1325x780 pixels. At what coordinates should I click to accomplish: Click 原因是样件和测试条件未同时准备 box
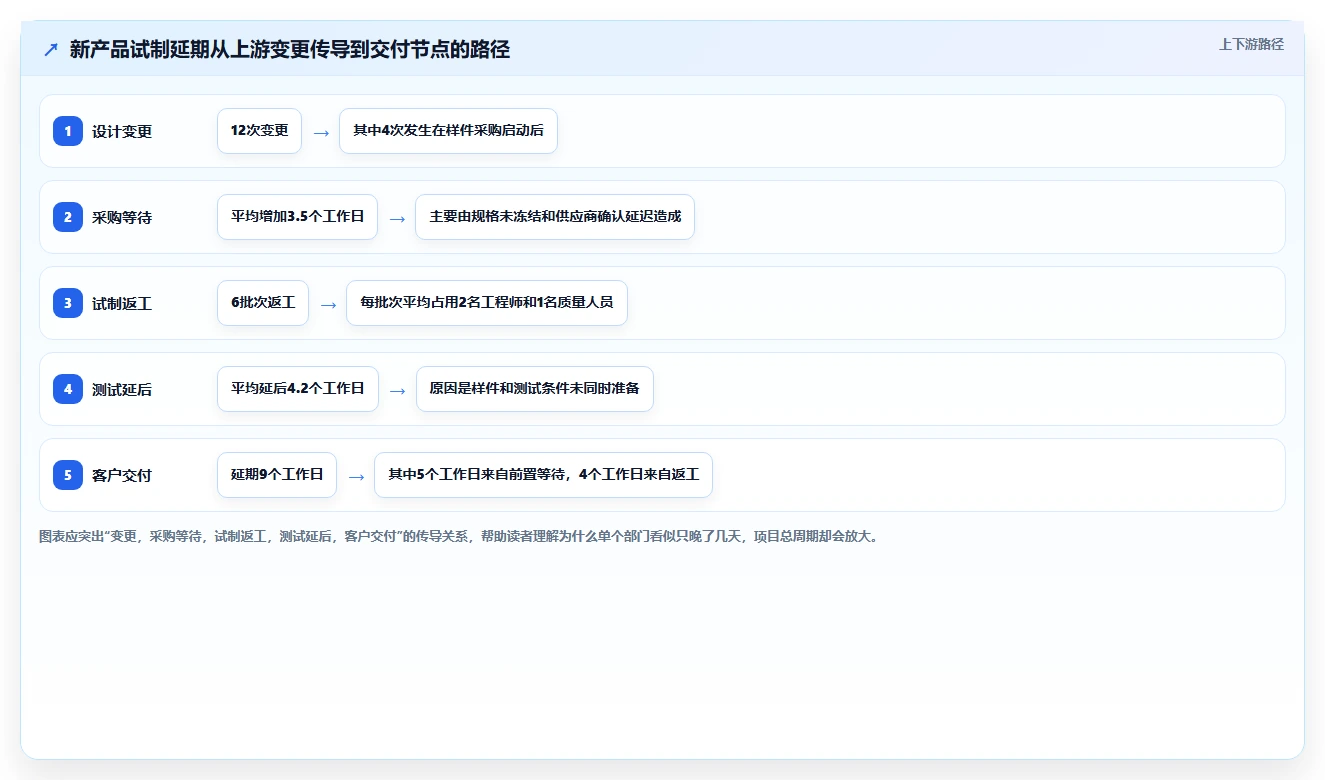(x=535, y=389)
